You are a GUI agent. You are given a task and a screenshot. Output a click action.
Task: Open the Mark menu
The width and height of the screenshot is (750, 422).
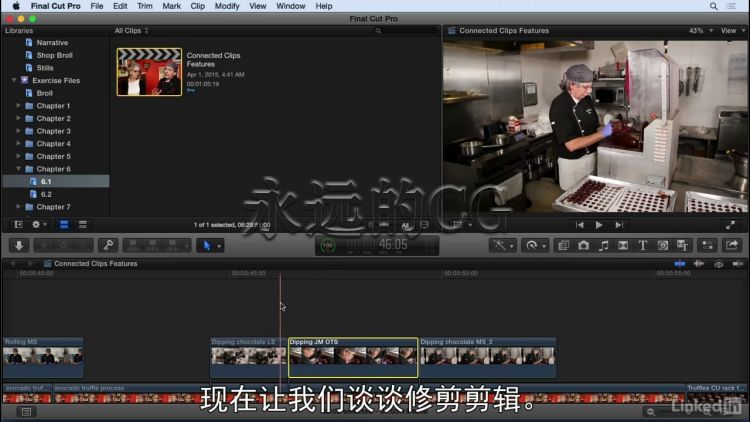[x=171, y=6]
